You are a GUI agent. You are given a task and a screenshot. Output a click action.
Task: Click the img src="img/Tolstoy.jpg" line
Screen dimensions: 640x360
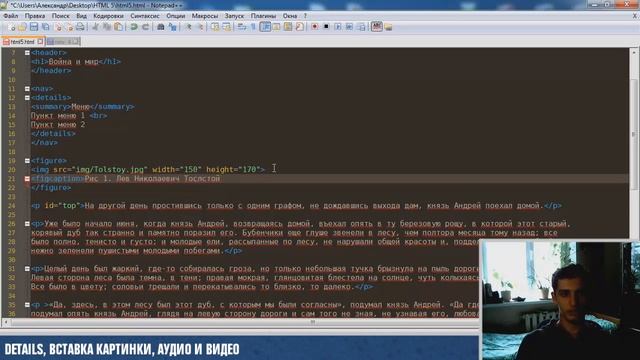tap(148, 169)
